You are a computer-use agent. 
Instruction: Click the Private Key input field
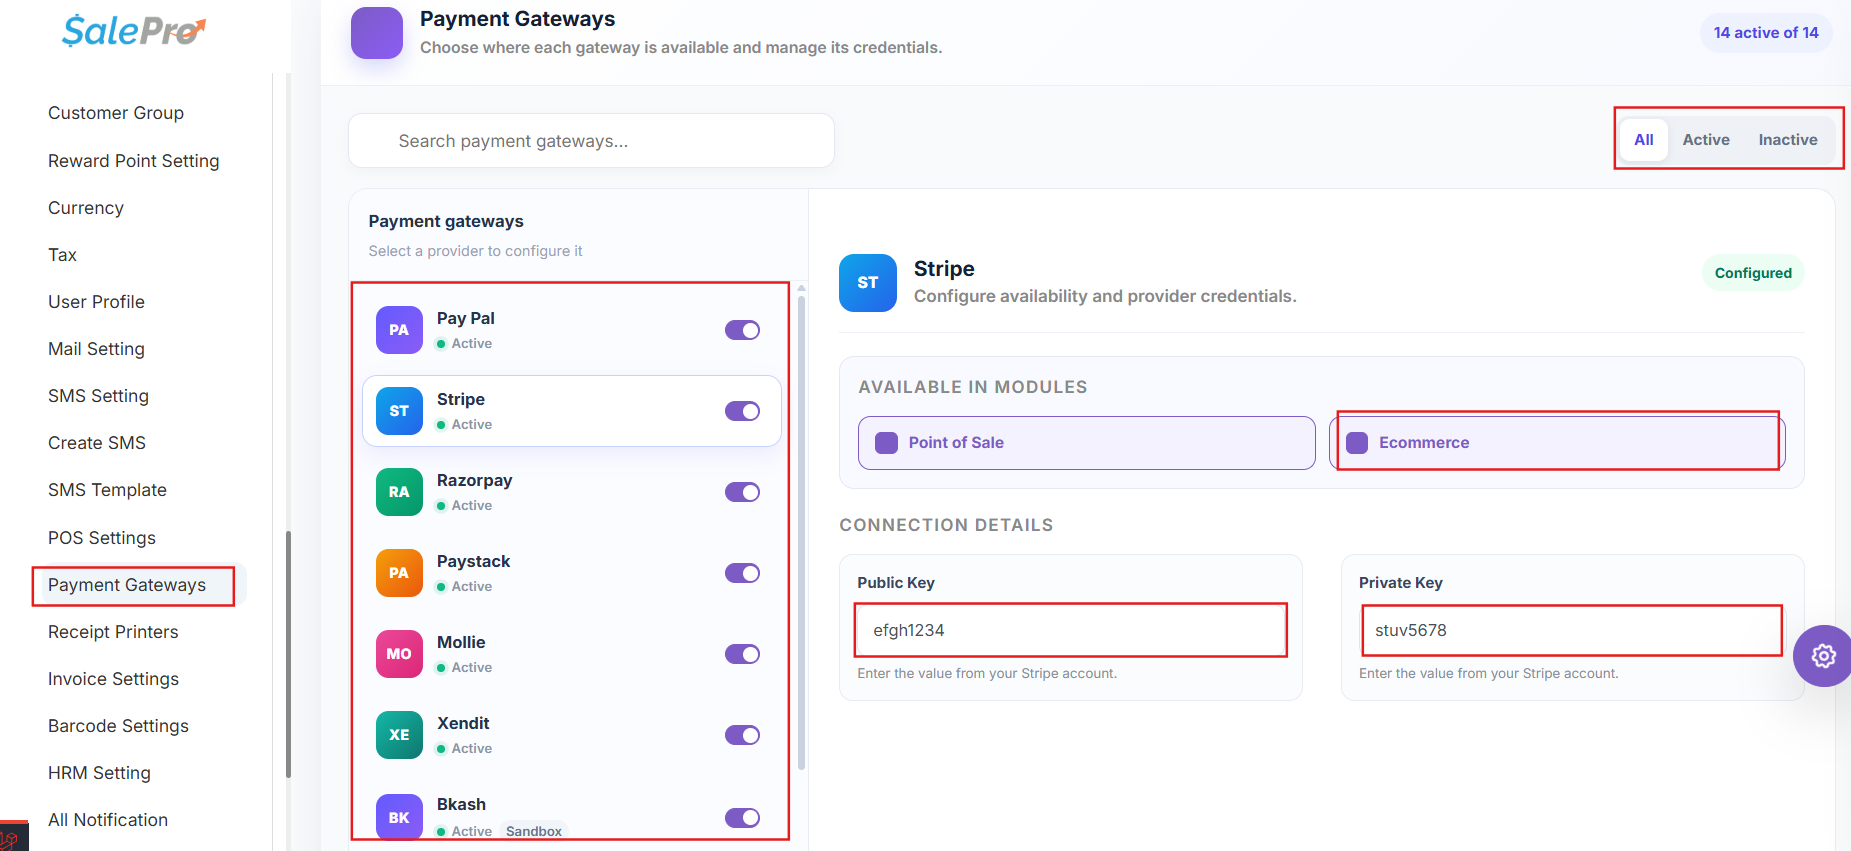click(1572, 630)
